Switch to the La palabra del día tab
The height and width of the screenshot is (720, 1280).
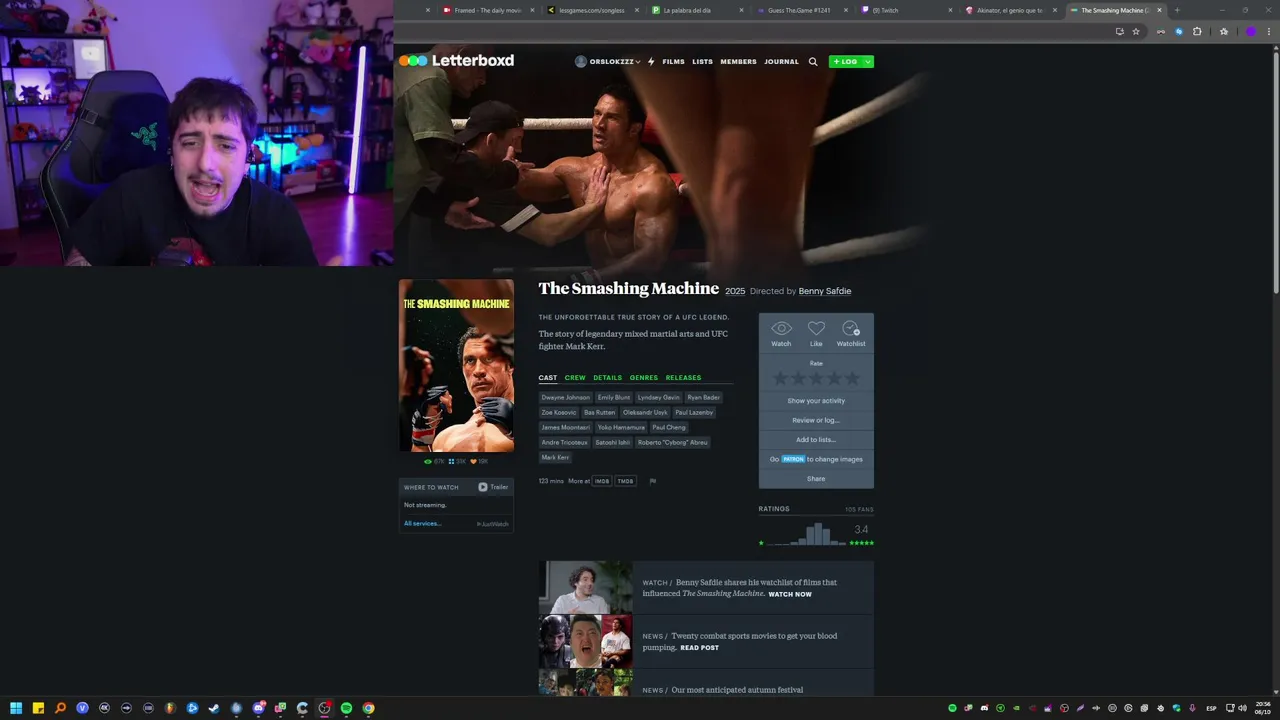(696, 10)
